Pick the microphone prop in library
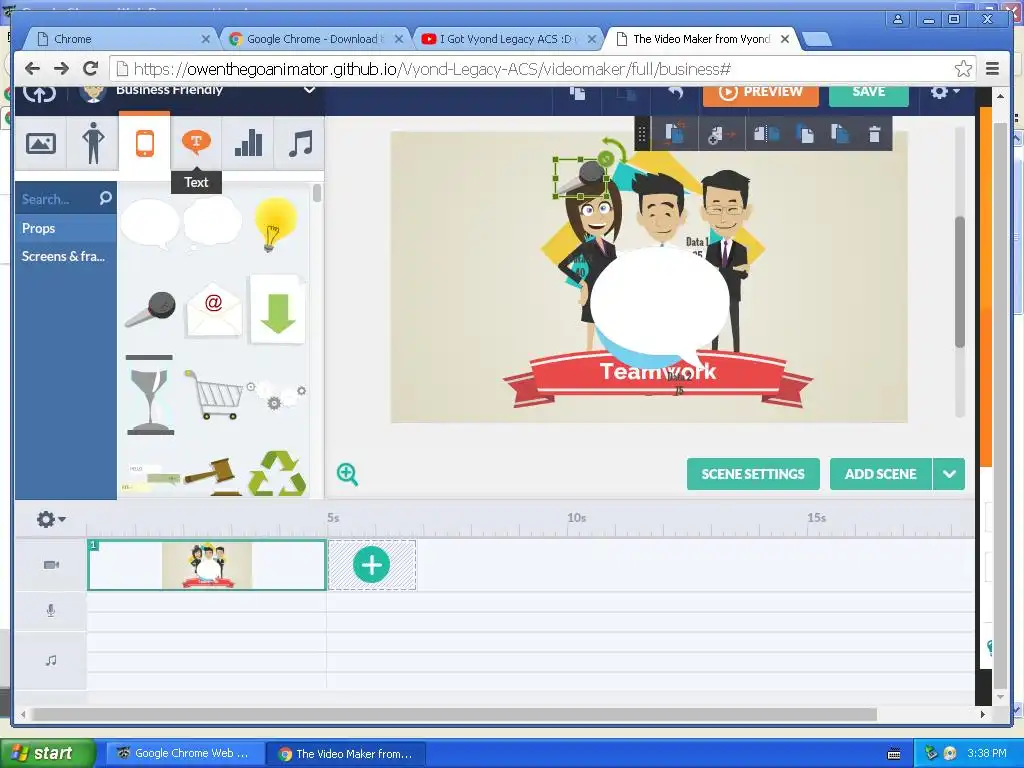Viewport: 1024px width, 768px height. (151, 310)
